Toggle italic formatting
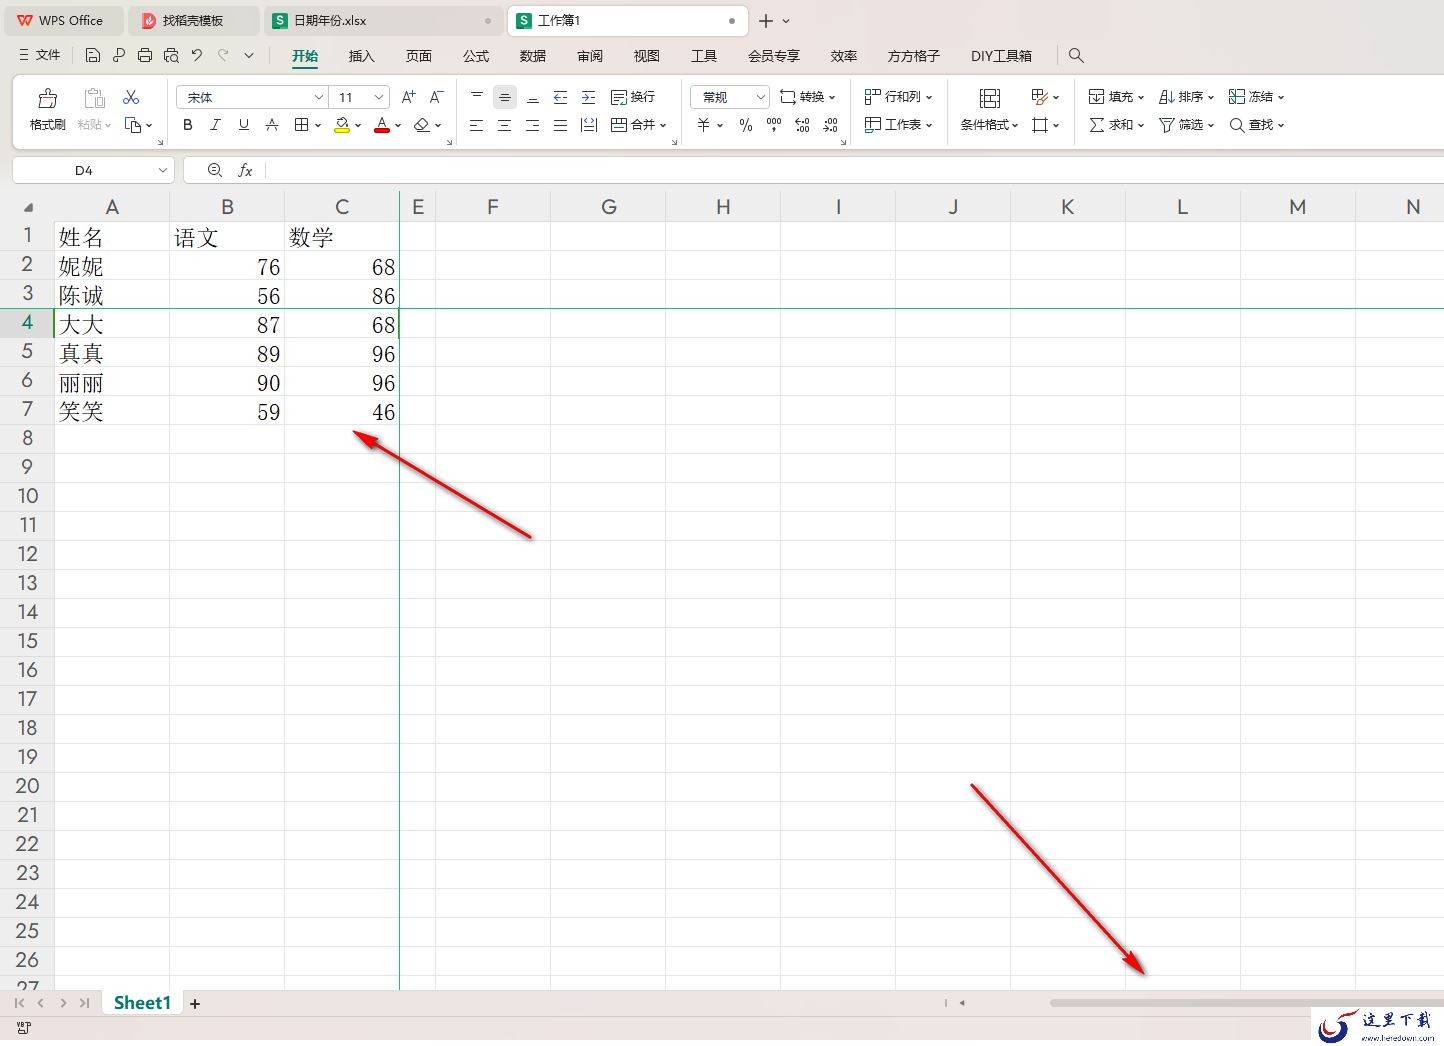The height and width of the screenshot is (1046, 1444). (215, 125)
